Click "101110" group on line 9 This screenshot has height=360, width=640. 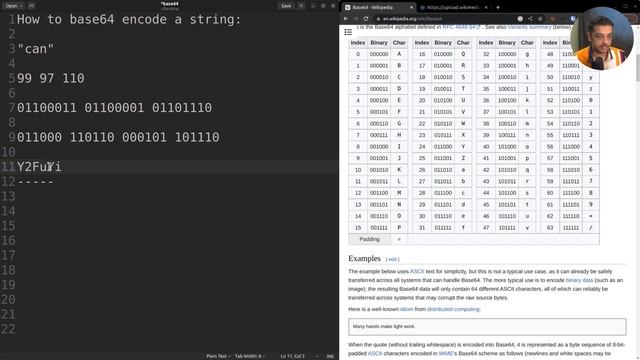tap(197, 137)
